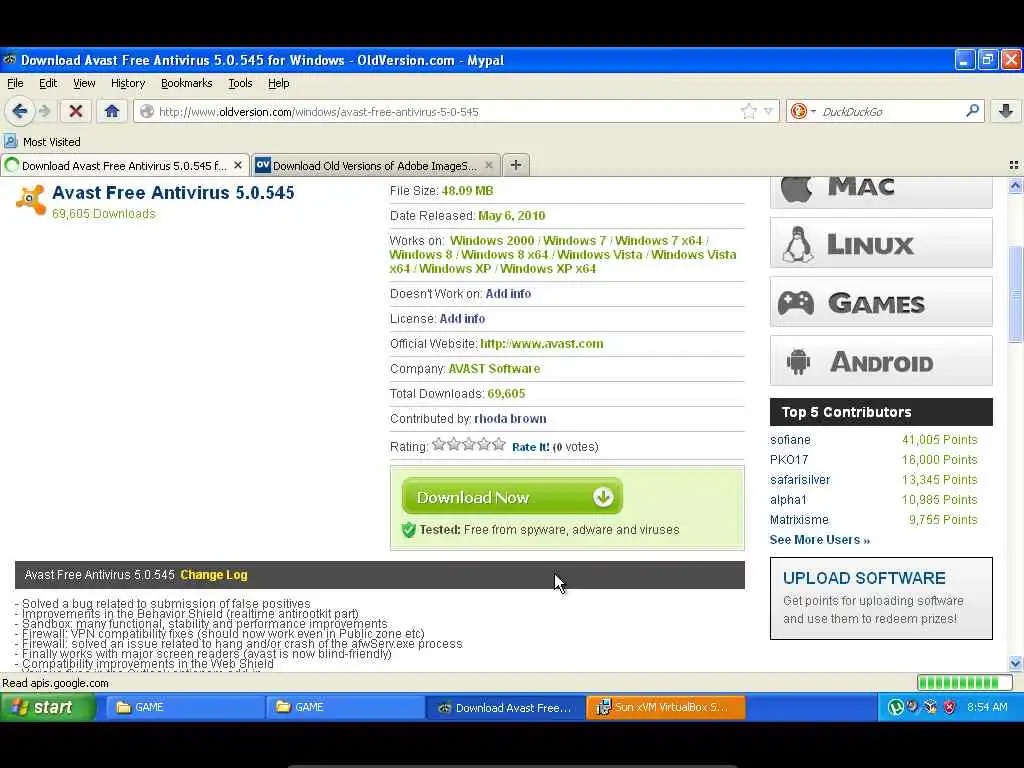Open the Bookmarks menu

[187, 83]
